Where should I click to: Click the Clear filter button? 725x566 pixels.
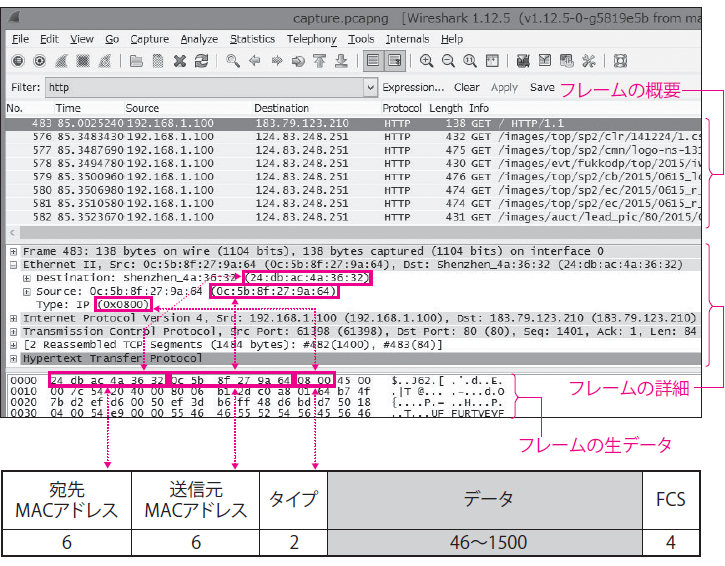(x=467, y=87)
